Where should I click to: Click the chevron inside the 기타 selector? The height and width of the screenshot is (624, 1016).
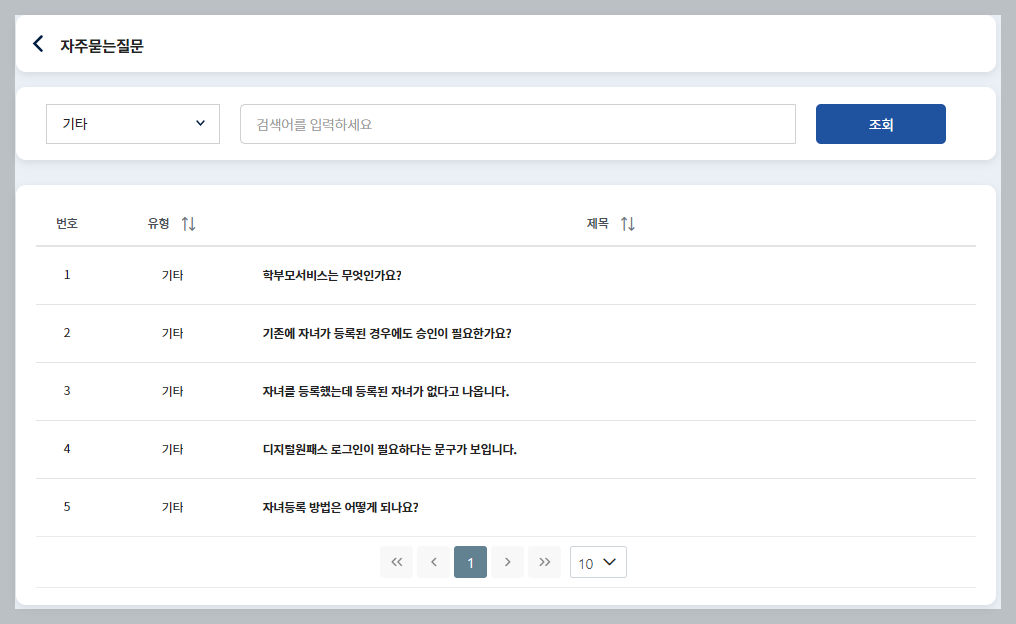(202, 123)
